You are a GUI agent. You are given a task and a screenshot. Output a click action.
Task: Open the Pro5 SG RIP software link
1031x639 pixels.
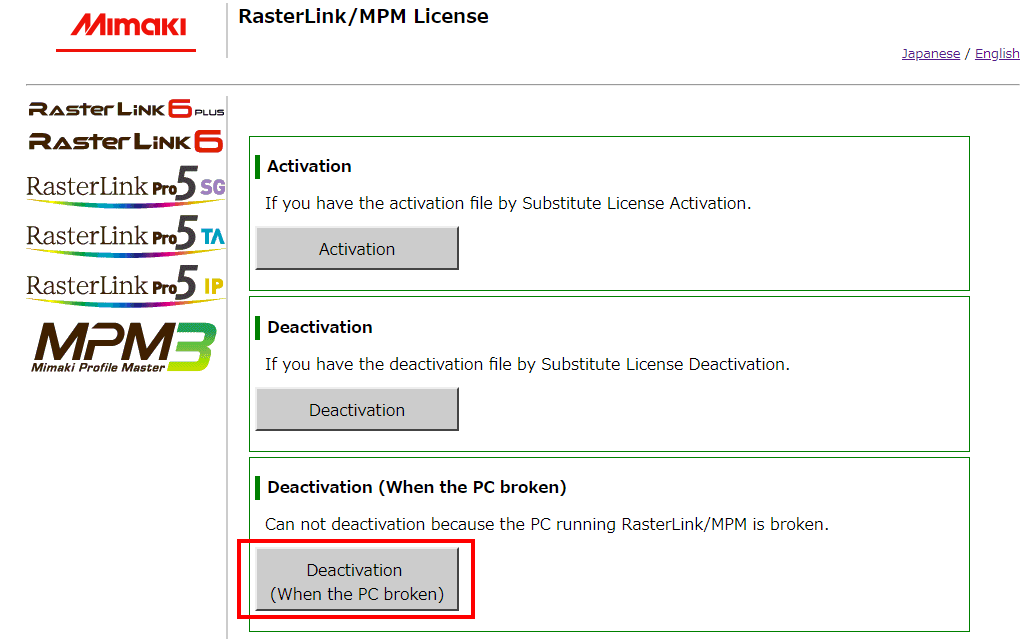click(124, 187)
